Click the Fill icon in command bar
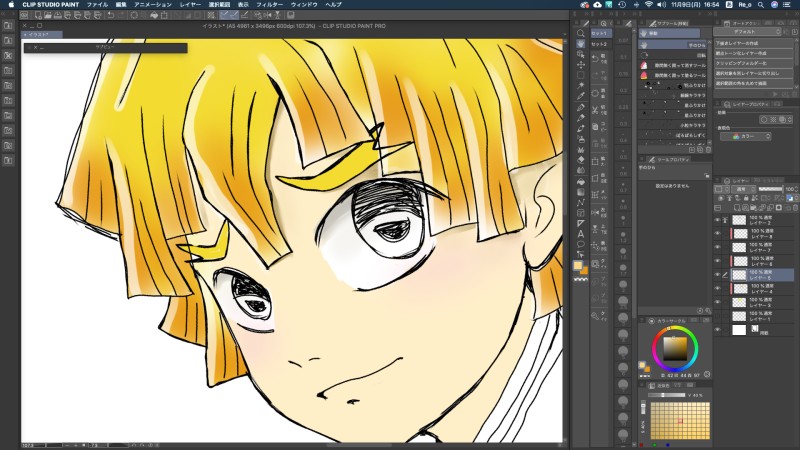This screenshot has width=800, height=450. pos(154,15)
